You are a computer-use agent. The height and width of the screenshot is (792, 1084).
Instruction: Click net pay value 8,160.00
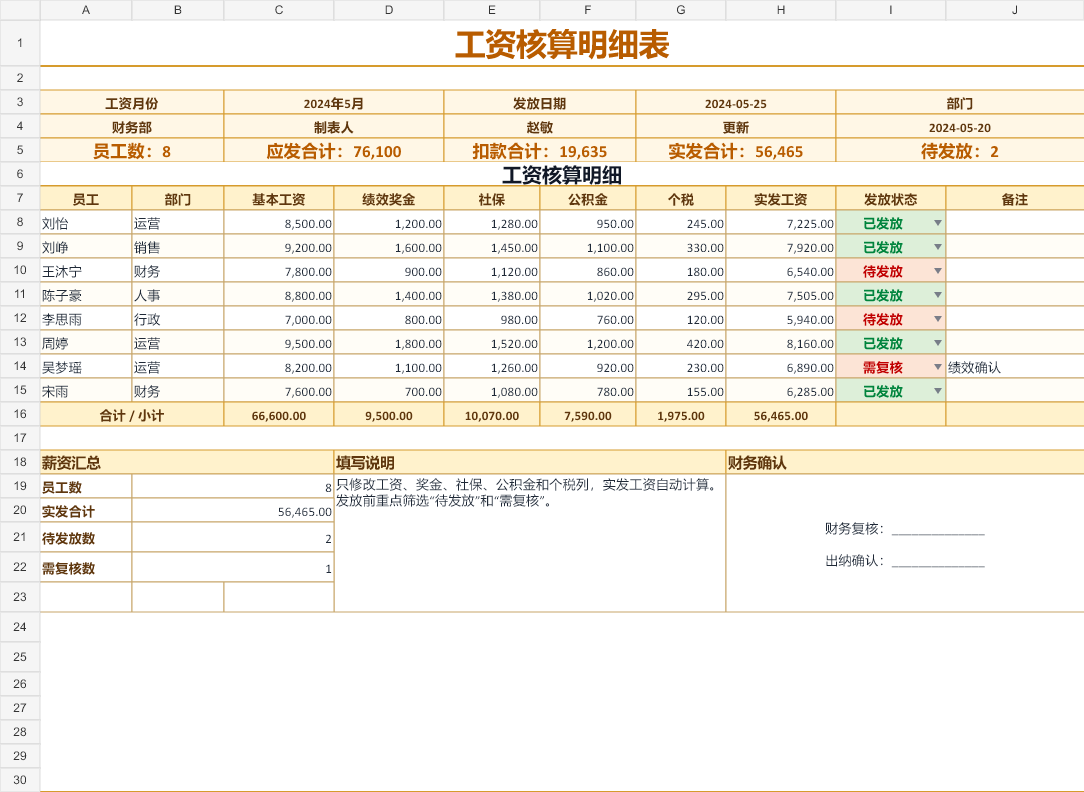781,343
